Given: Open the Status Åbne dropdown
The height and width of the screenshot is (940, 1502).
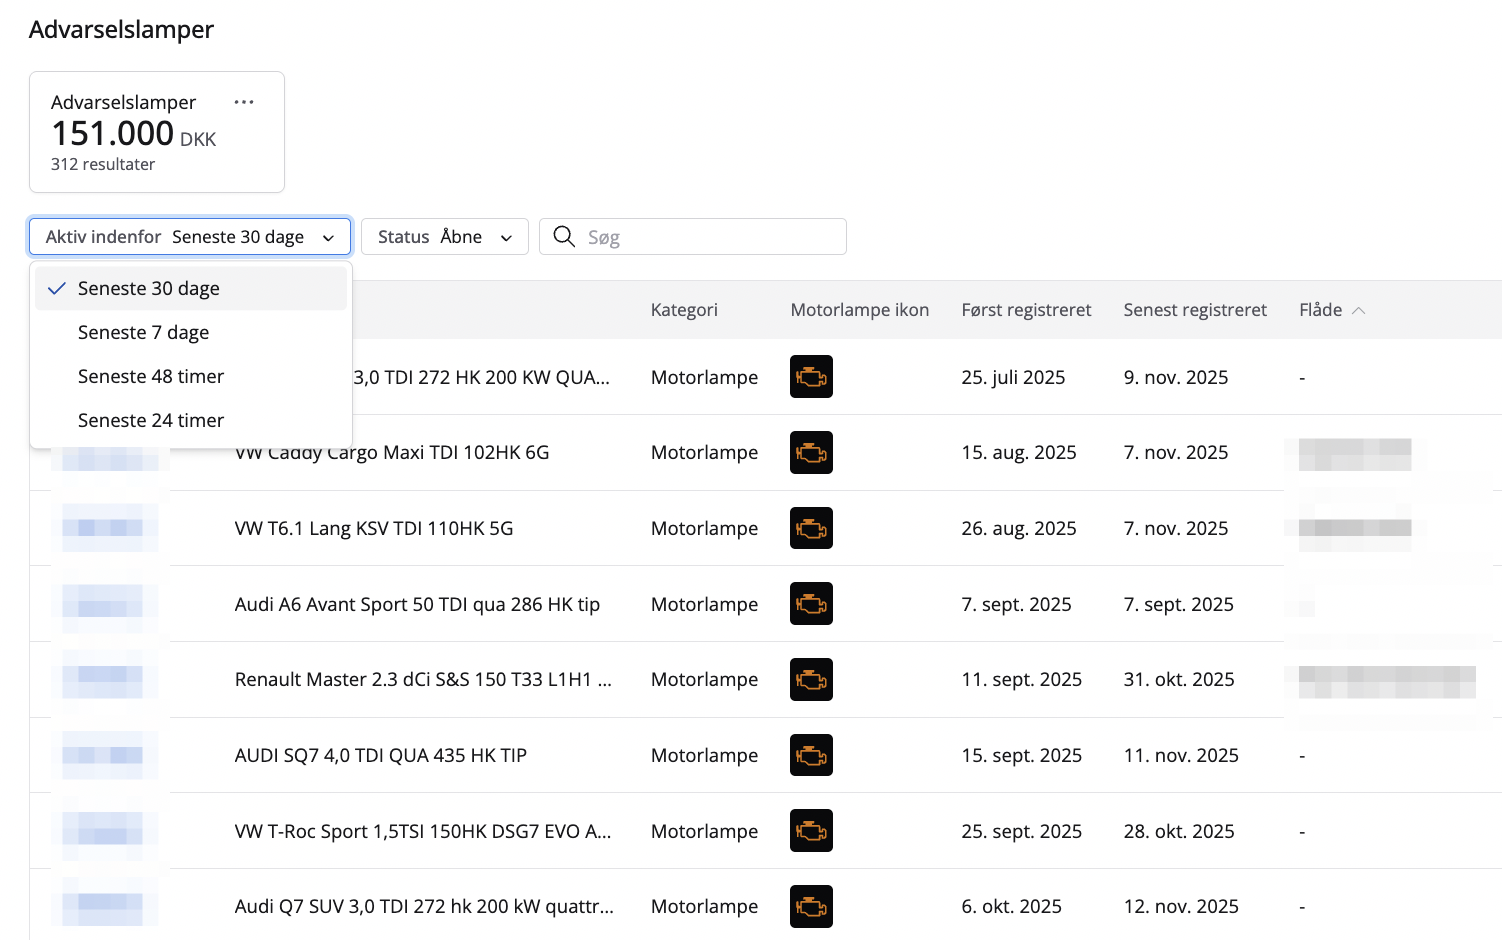Looking at the screenshot, I should coord(444,237).
